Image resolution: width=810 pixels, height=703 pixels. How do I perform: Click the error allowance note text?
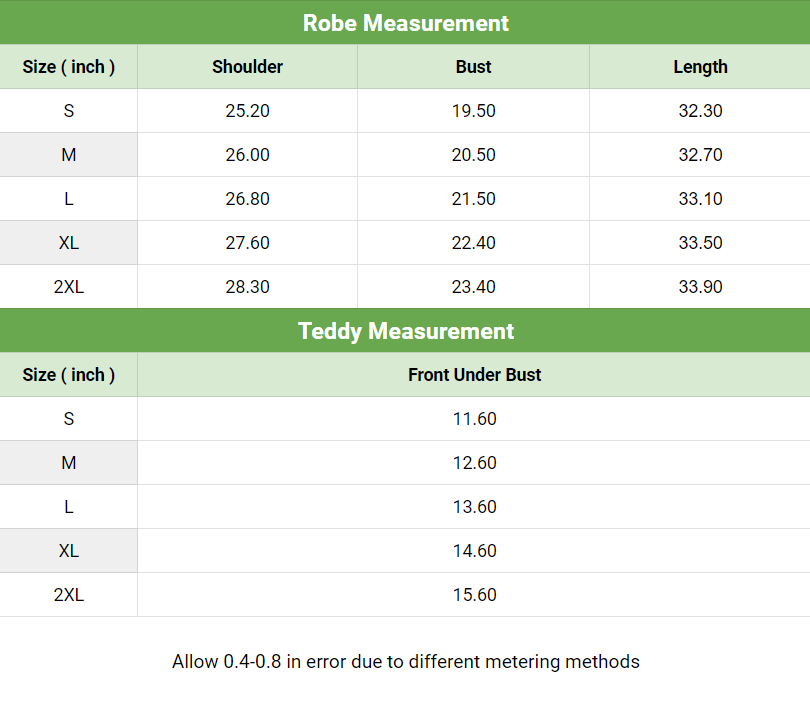405,661
